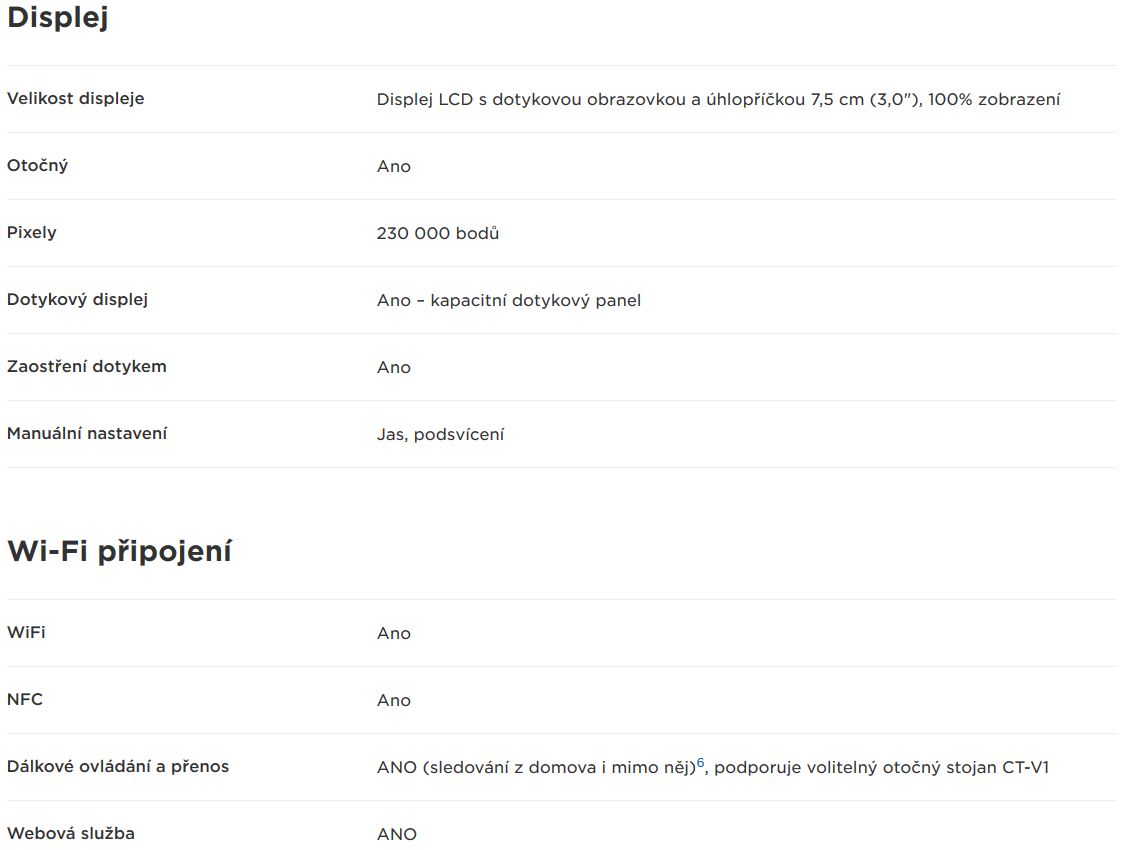Screen dimensions: 1131x850
Task: Click the ANO value for Webová služba
Action: pyautogui.click(x=397, y=834)
